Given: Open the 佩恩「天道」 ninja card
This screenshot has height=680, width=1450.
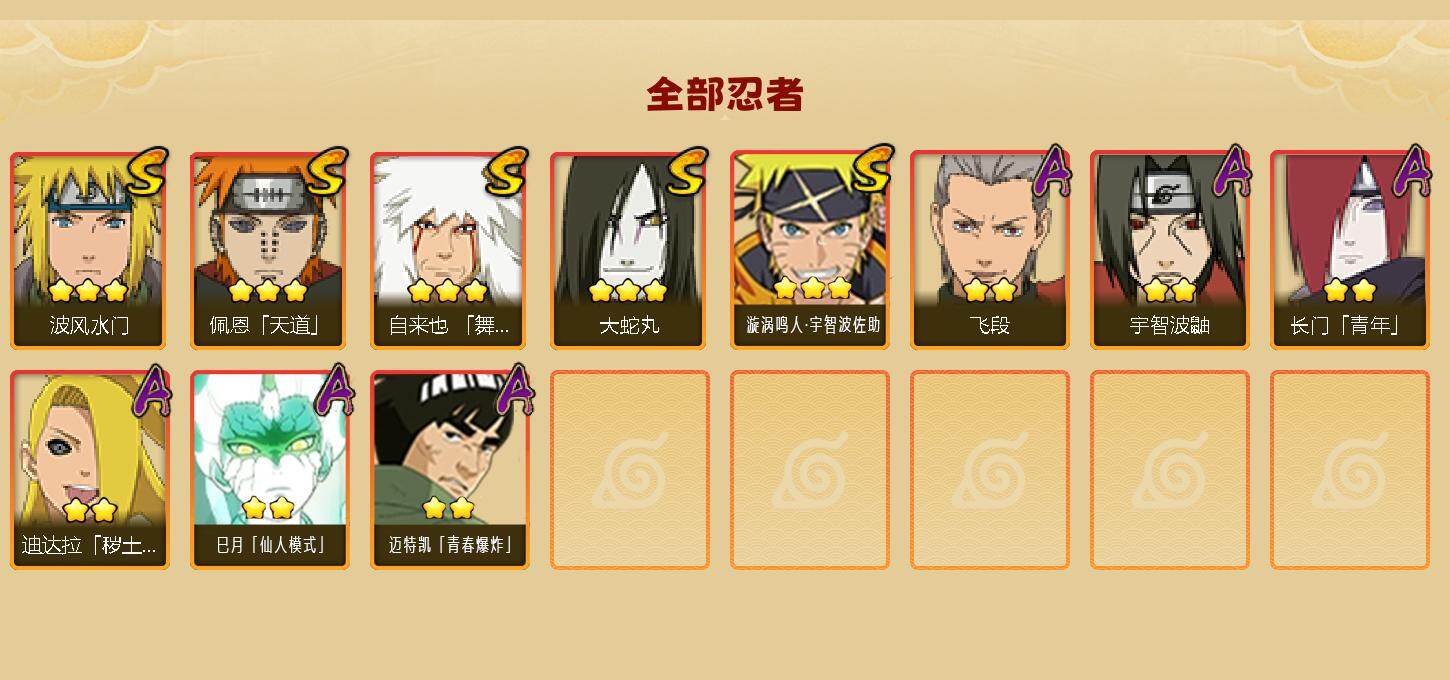Looking at the screenshot, I should click(x=269, y=250).
